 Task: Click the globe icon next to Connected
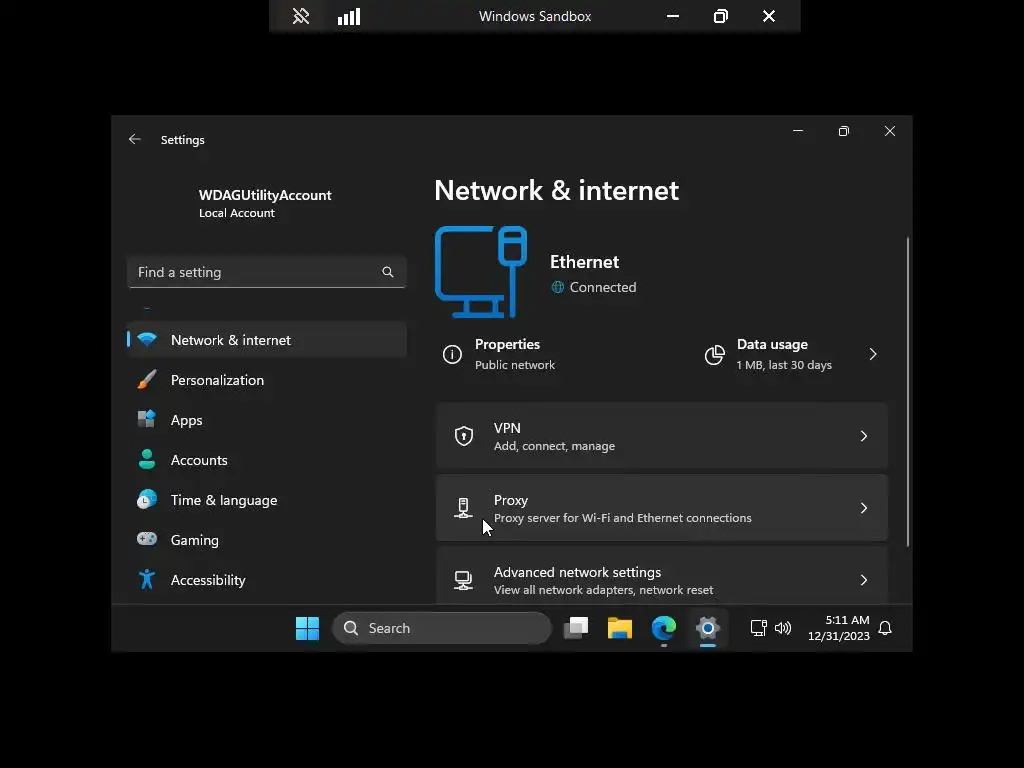(x=557, y=287)
